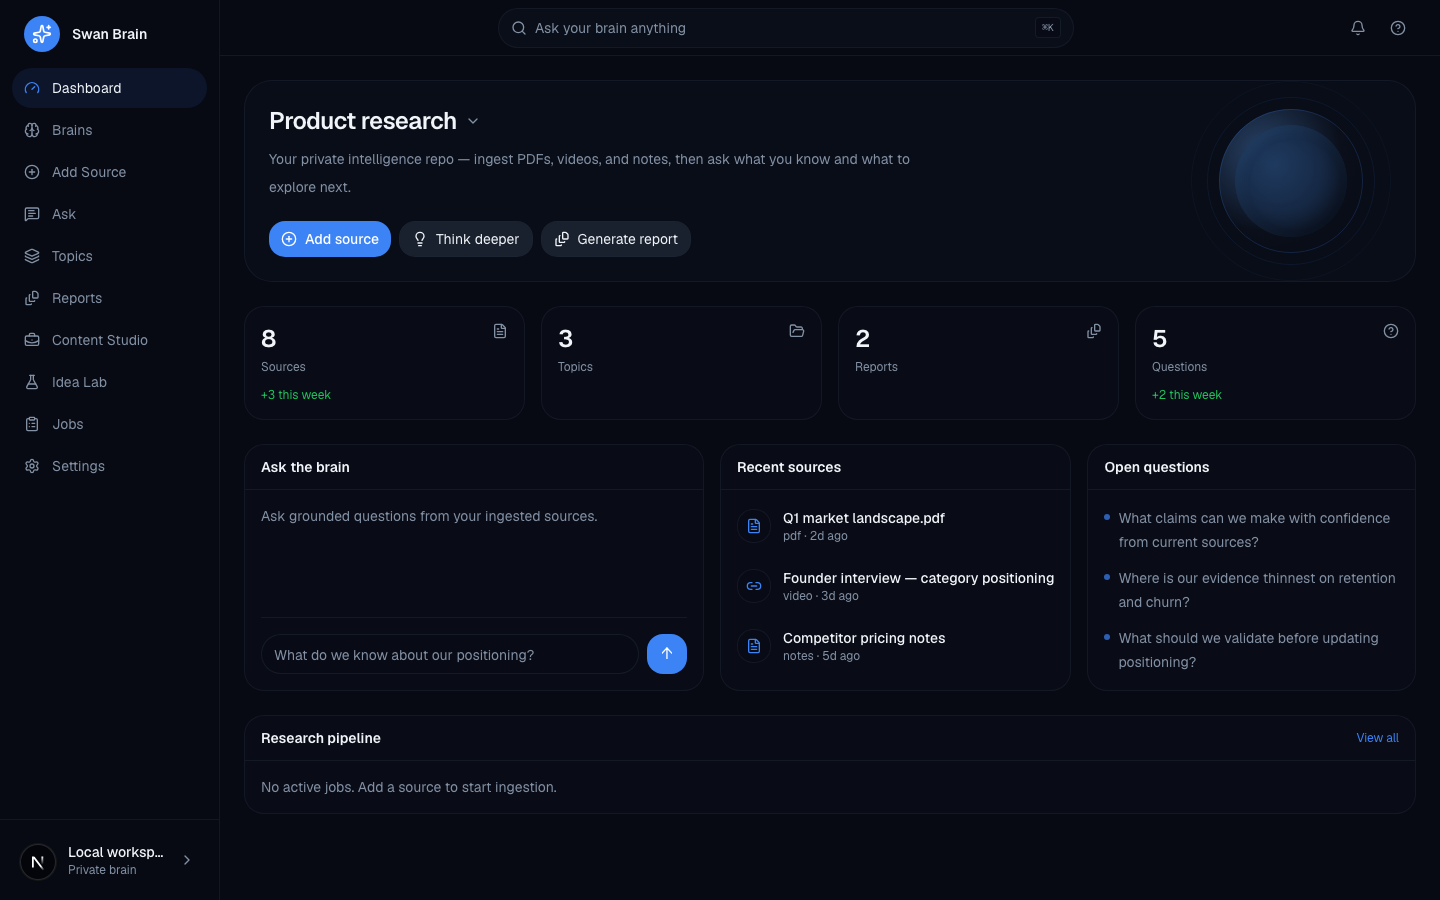Open Founder interview — category positioning source

tap(896, 586)
